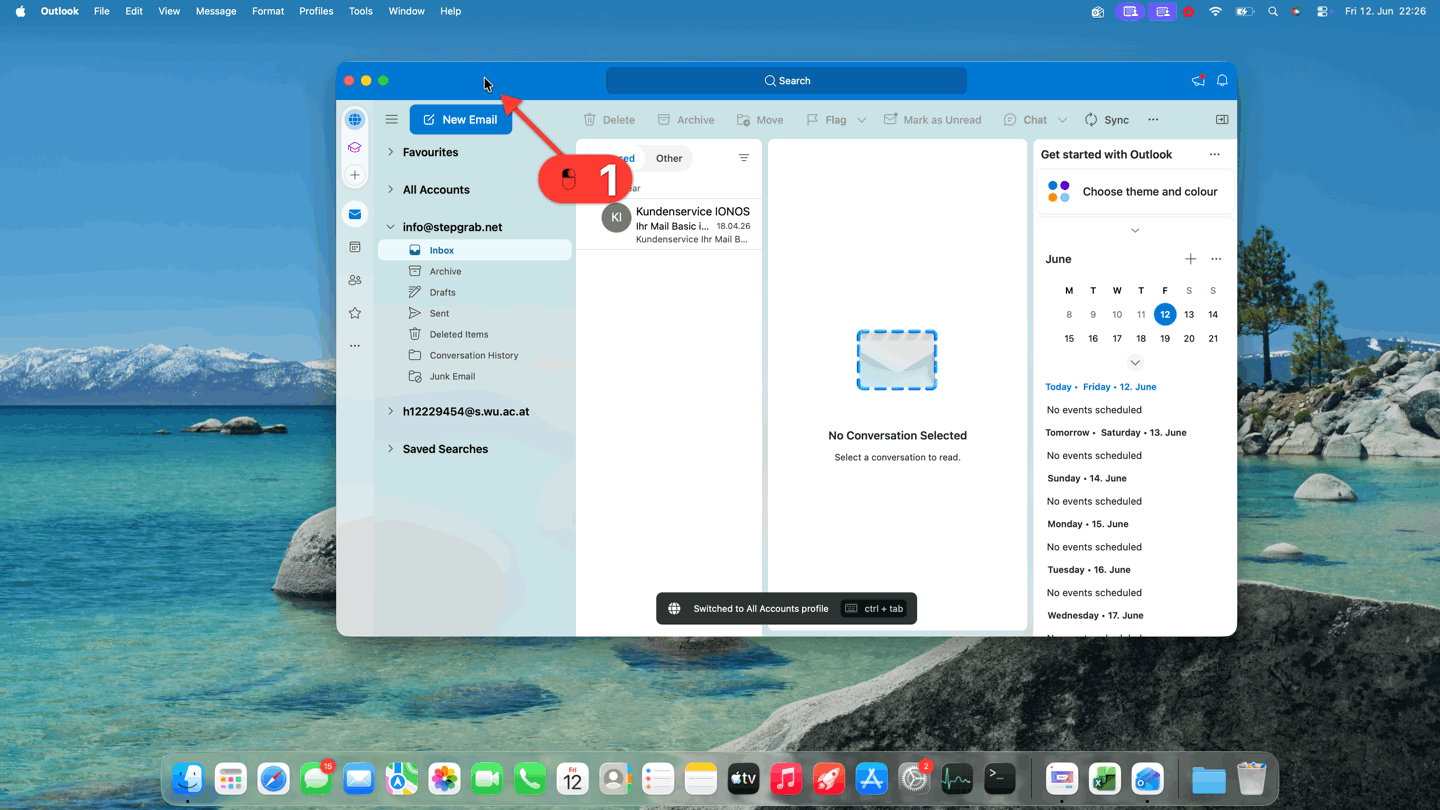
Task: Open the All Accounts globe profile icon
Action: pyautogui.click(x=355, y=120)
